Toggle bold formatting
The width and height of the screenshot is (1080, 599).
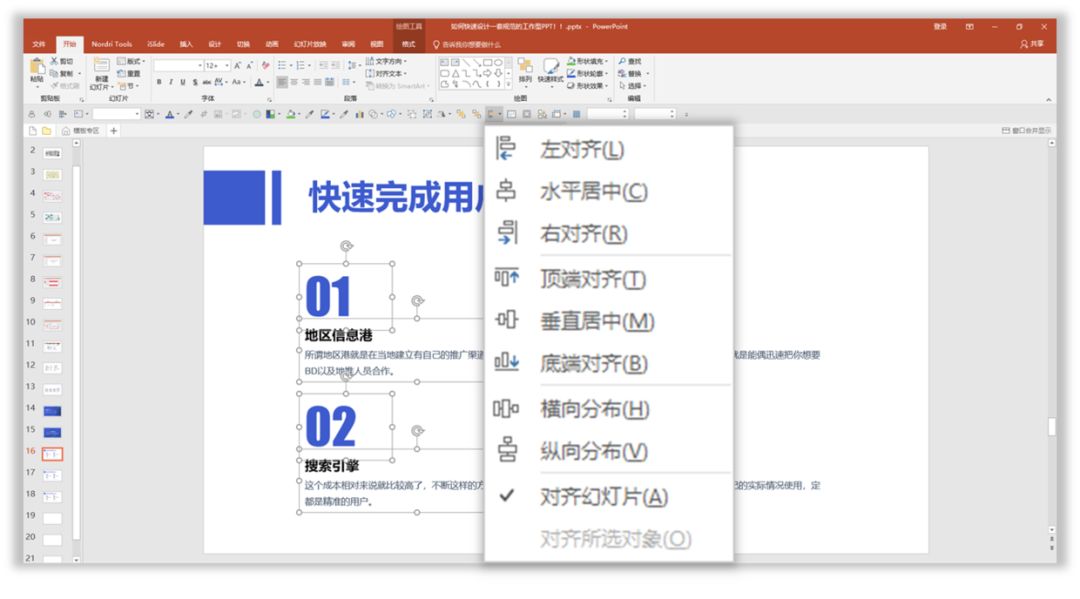(159, 82)
